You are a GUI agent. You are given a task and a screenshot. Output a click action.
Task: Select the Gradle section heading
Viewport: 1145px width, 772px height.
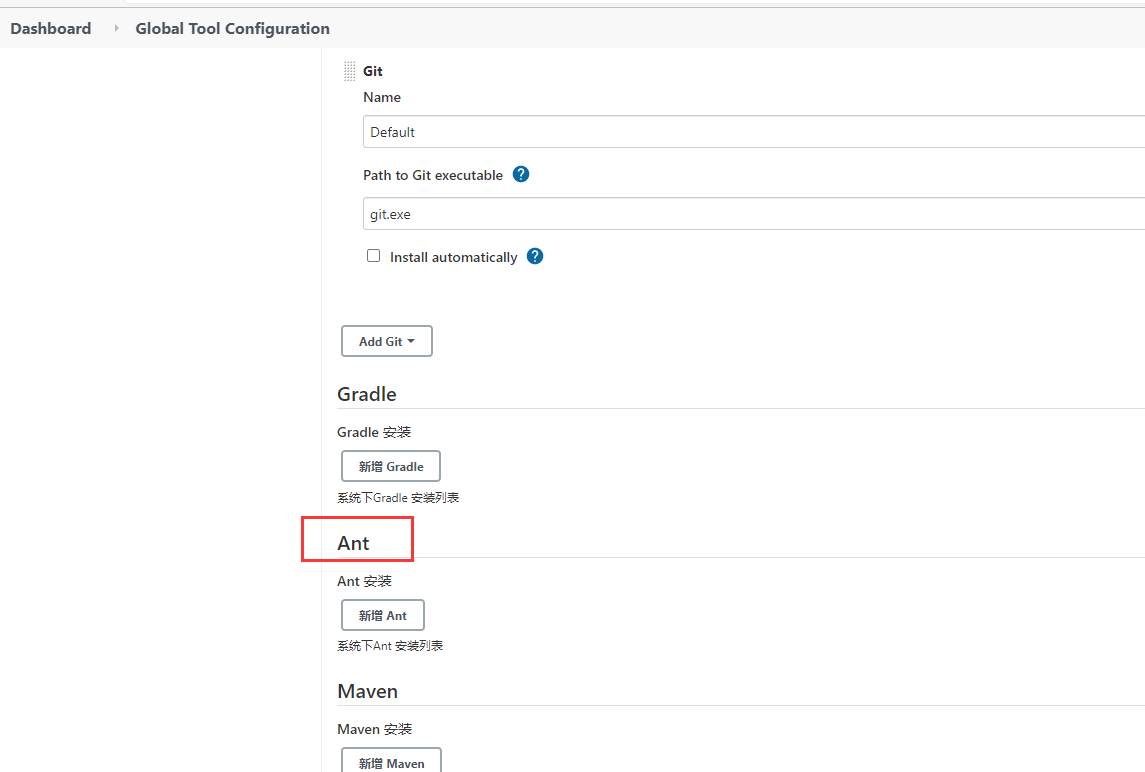366,394
